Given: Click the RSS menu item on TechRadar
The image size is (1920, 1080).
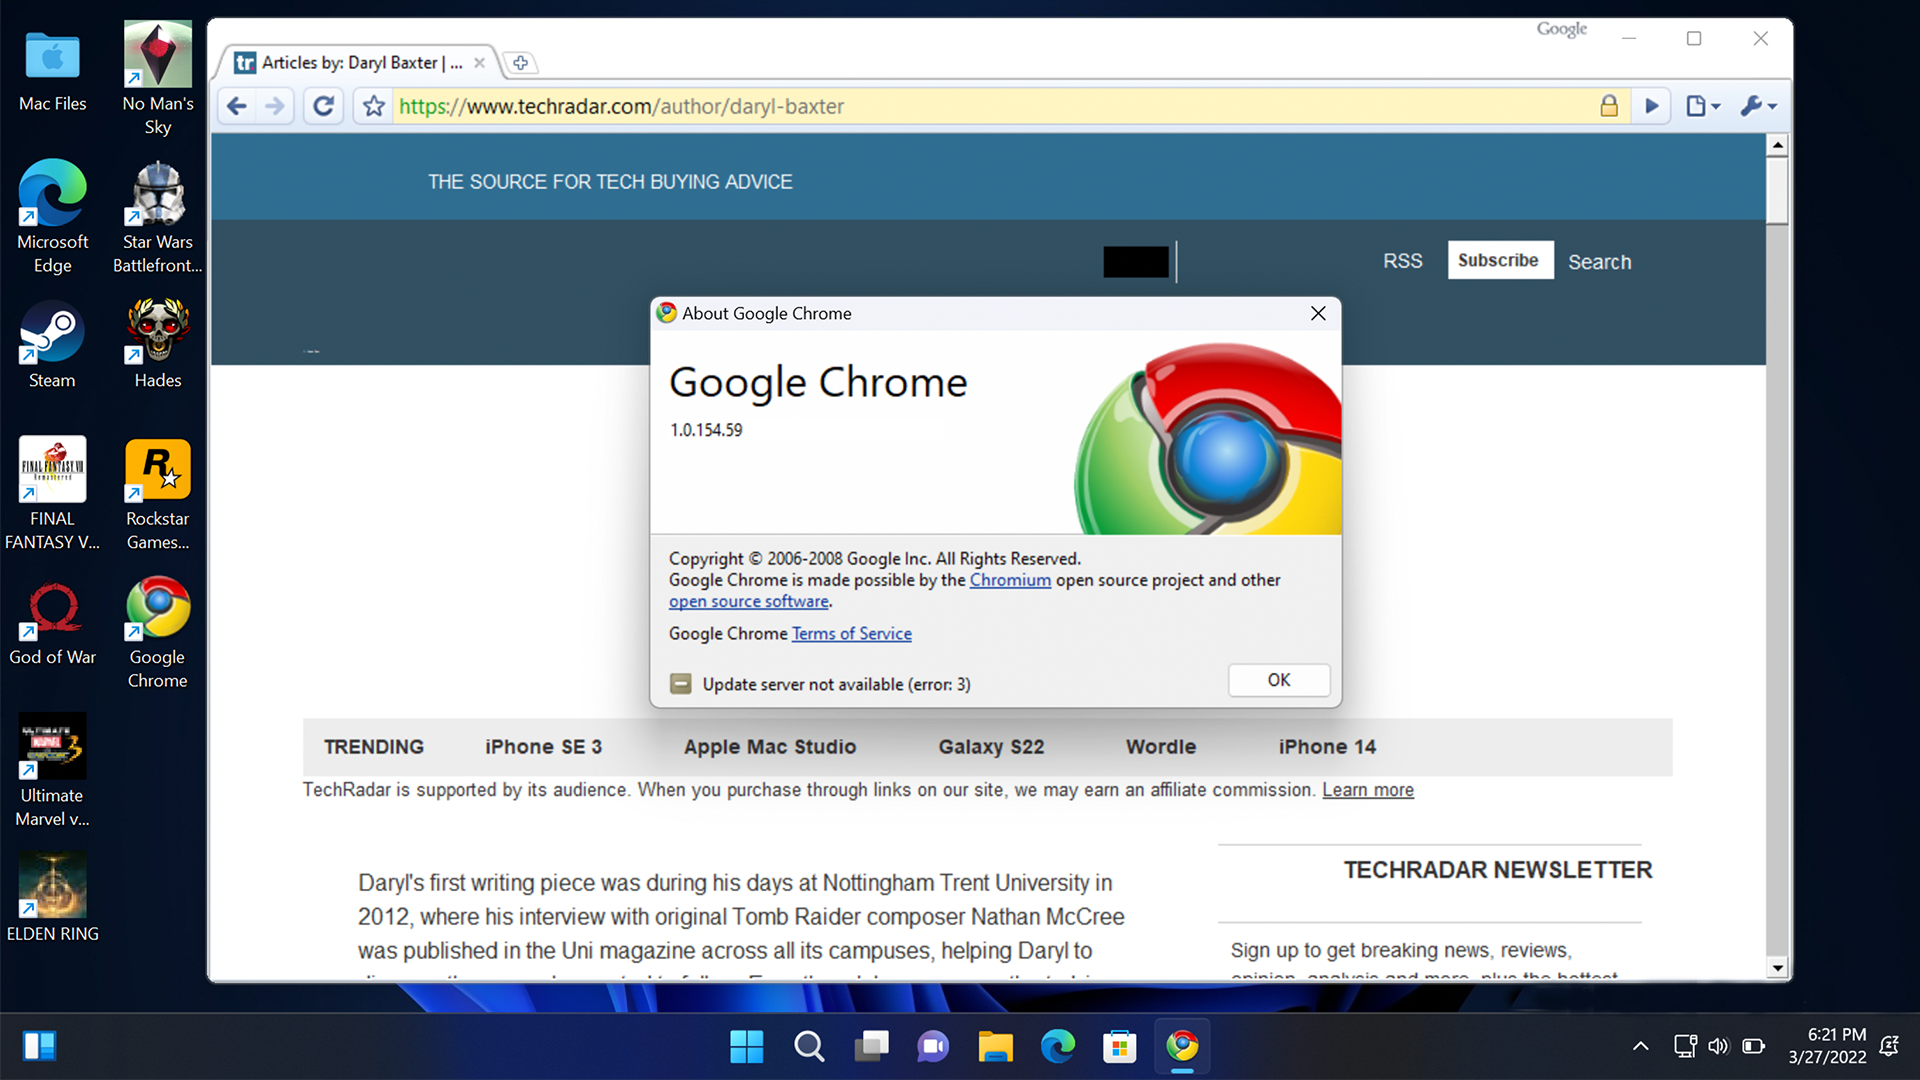Looking at the screenshot, I should (1403, 261).
